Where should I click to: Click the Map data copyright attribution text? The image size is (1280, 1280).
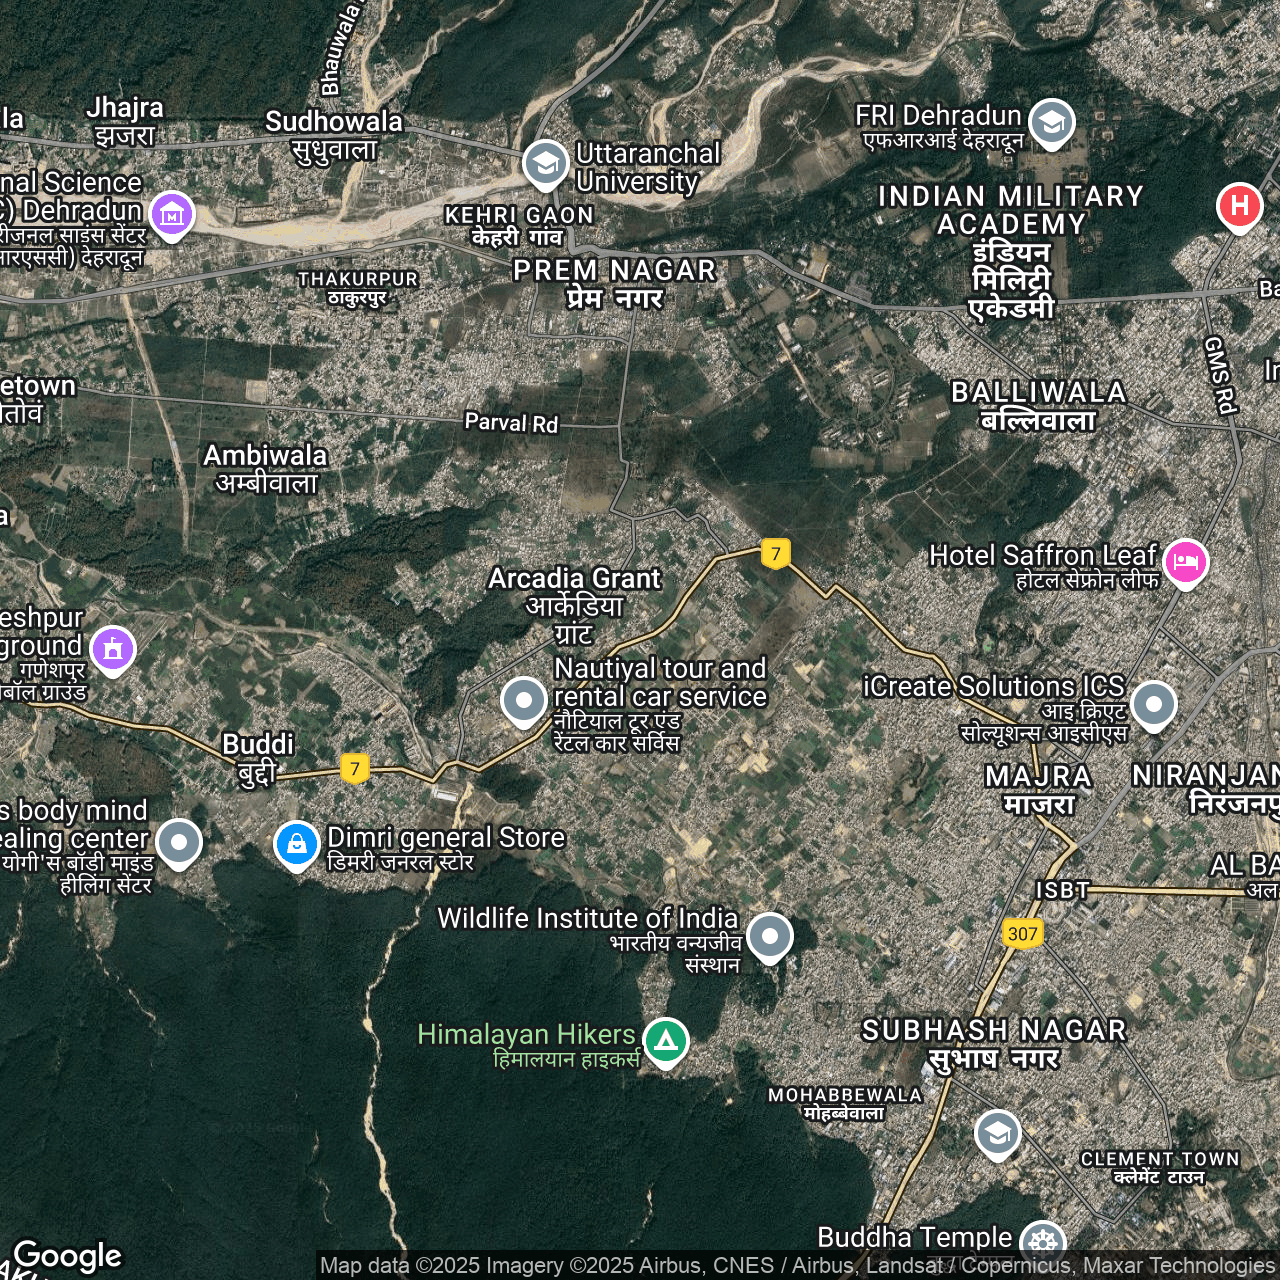(796, 1266)
